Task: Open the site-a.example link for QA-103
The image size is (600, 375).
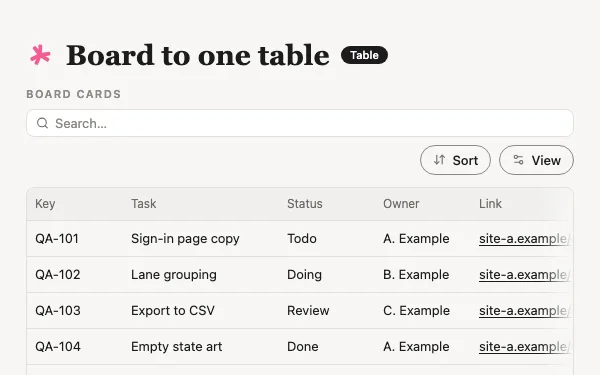Action: 525,311
